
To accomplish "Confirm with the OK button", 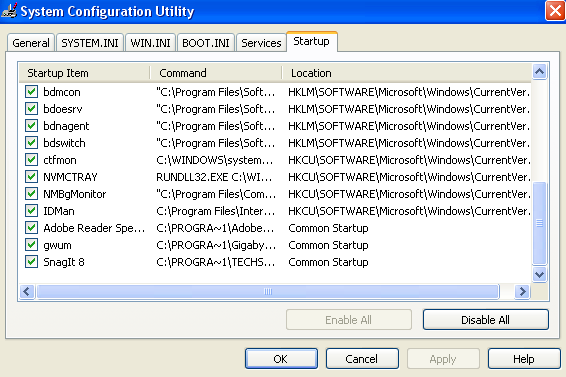I will click(x=281, y=359).
